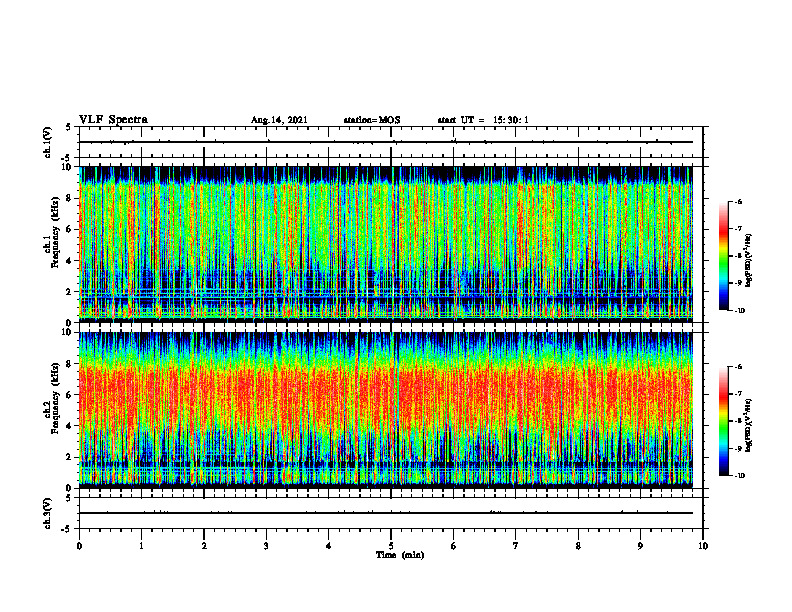This screenshot has width=792, height=612.
Task: Click the "-8" label on ch.2 colorbar
Action: pyautogui.click(x=738, y=421)
